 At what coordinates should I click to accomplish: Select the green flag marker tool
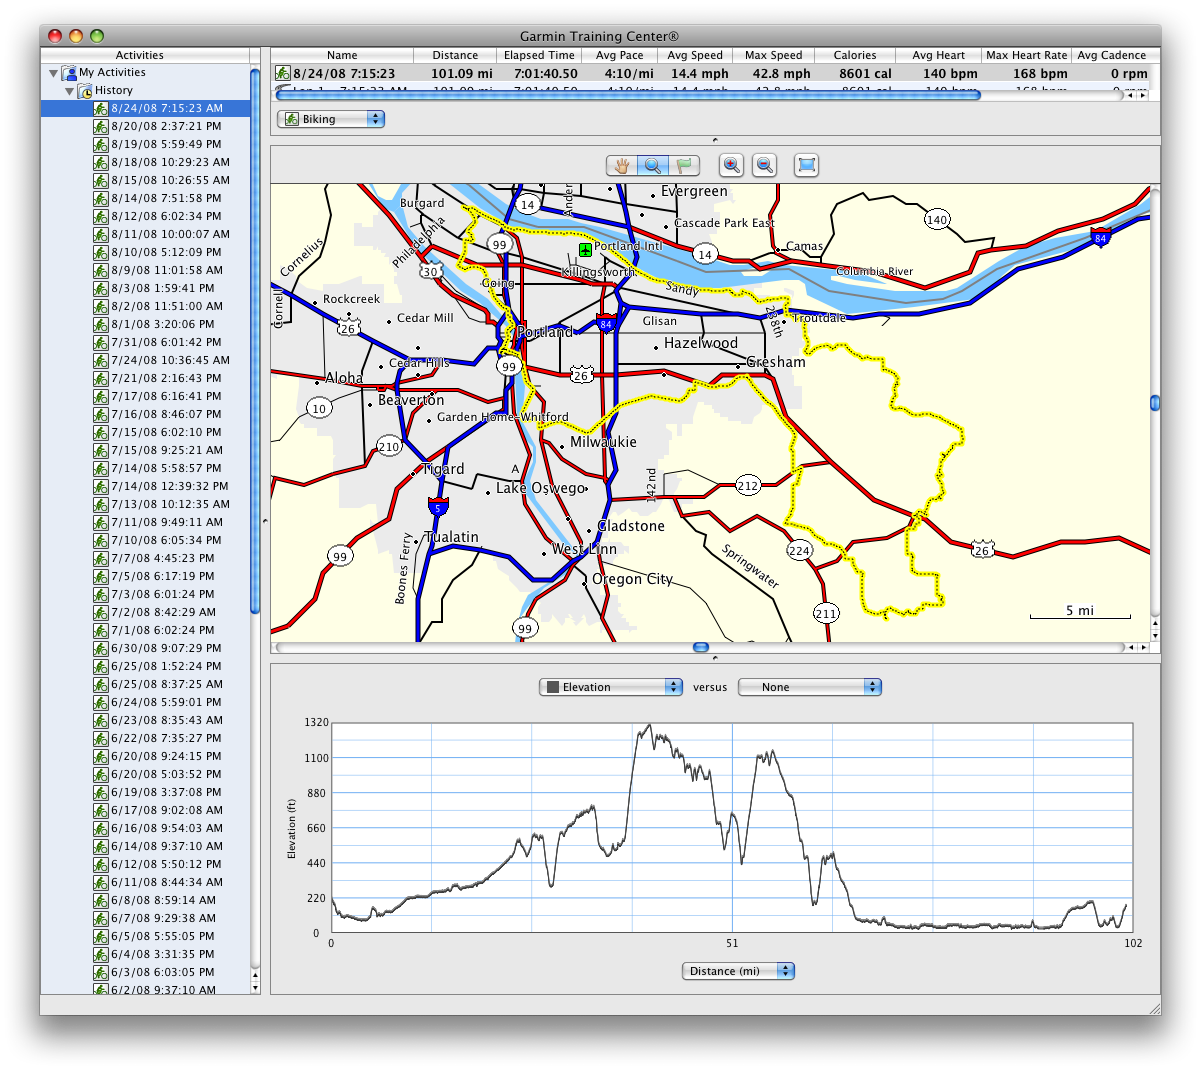coord(683,166)
